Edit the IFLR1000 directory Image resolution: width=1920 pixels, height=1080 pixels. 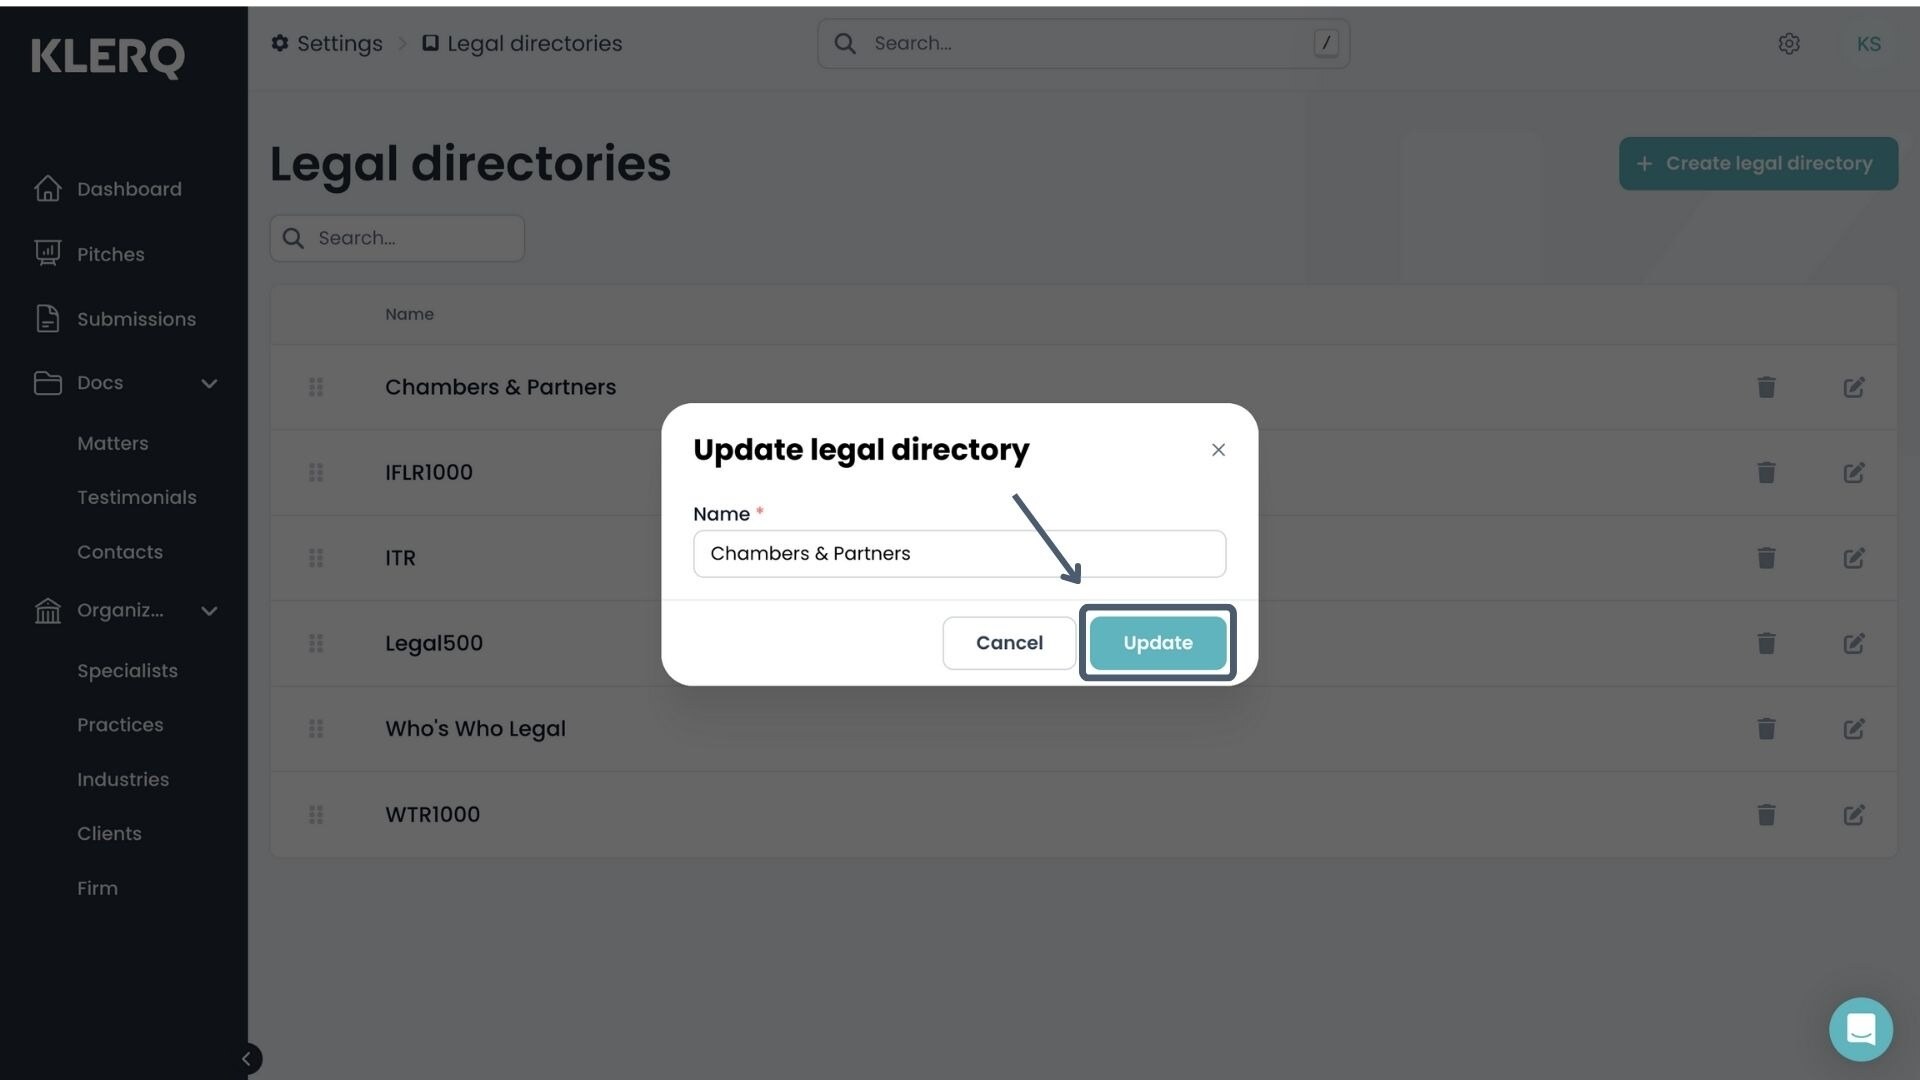(x=1854, y=472)
